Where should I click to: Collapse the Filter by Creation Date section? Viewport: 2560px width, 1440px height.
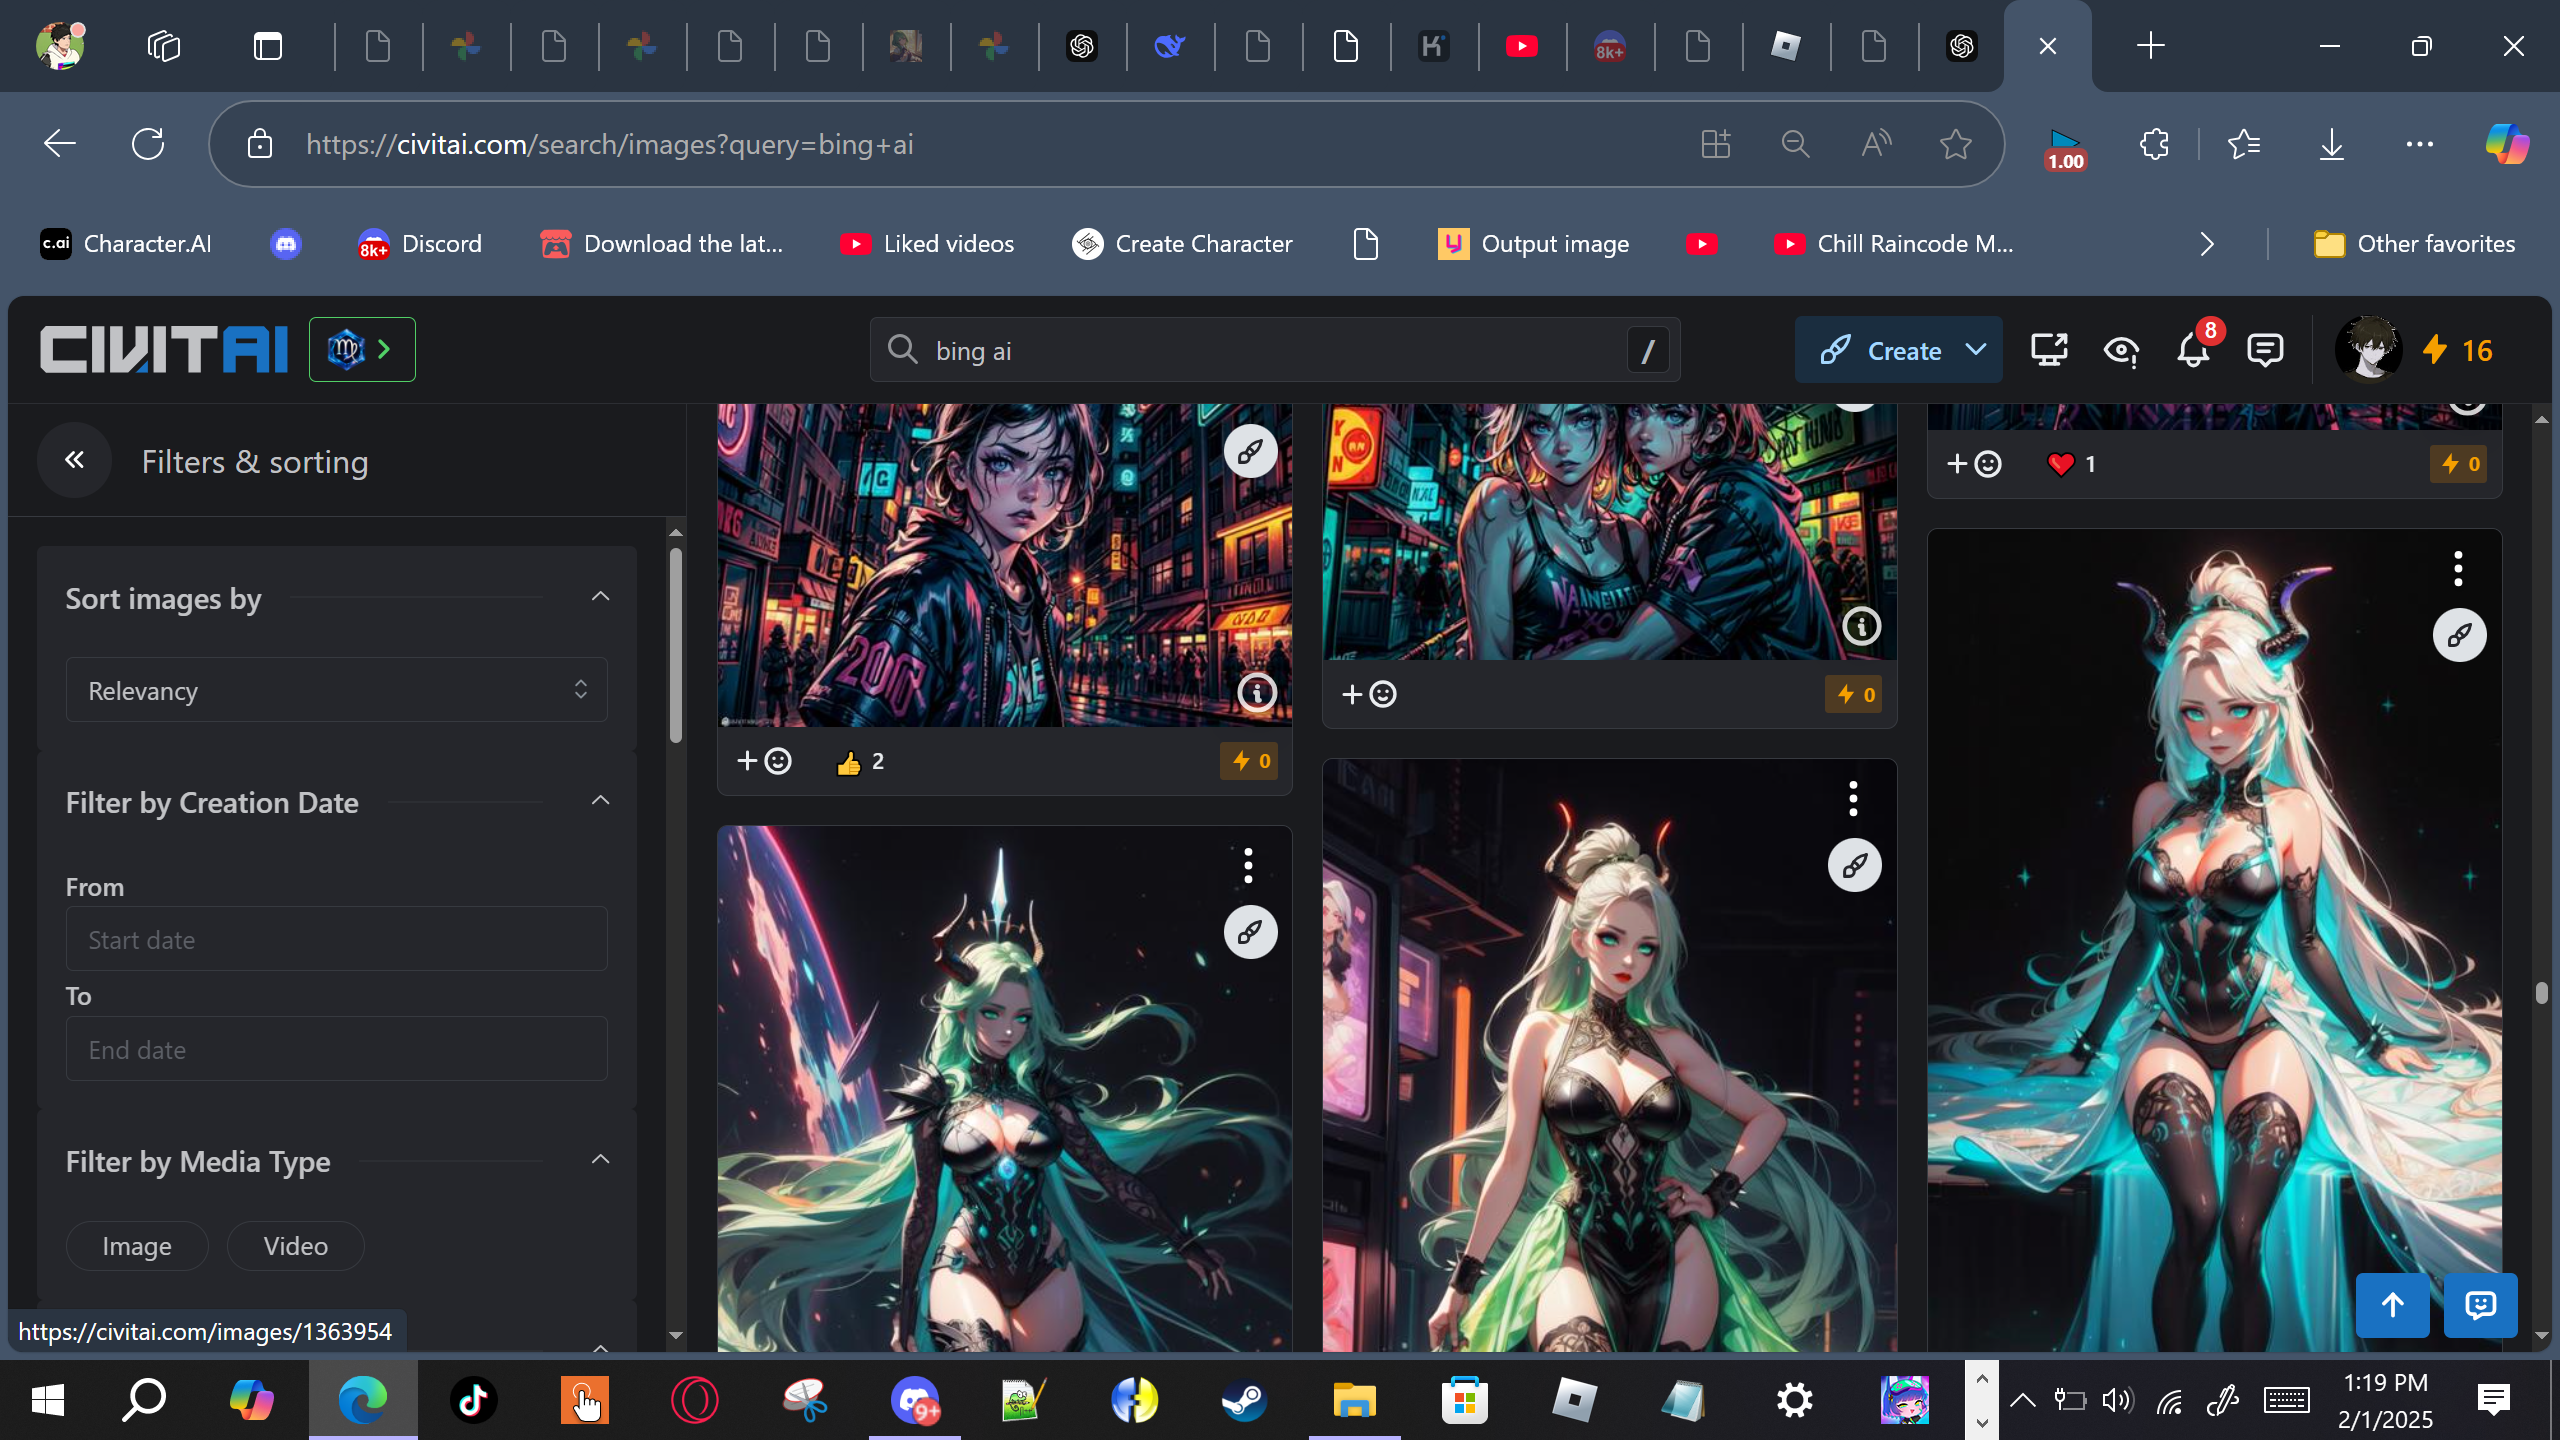tap(600, 801)
